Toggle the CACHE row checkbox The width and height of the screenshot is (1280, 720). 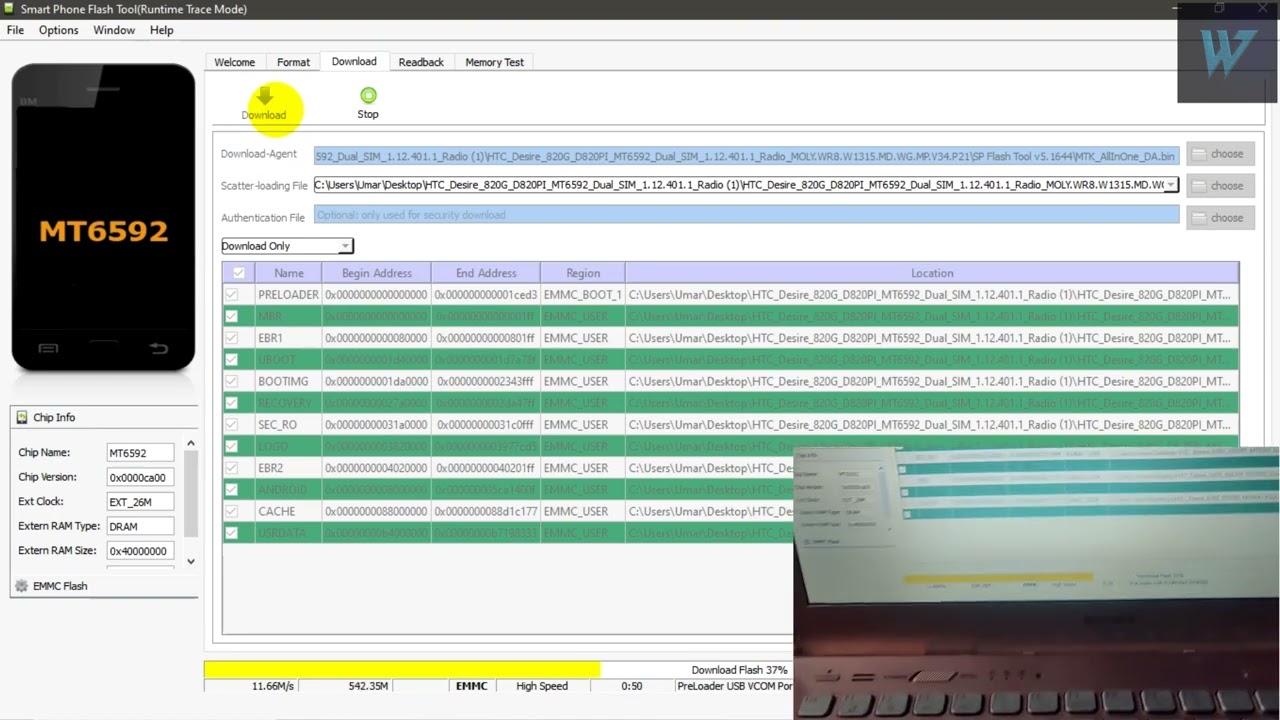coord(232,511)
